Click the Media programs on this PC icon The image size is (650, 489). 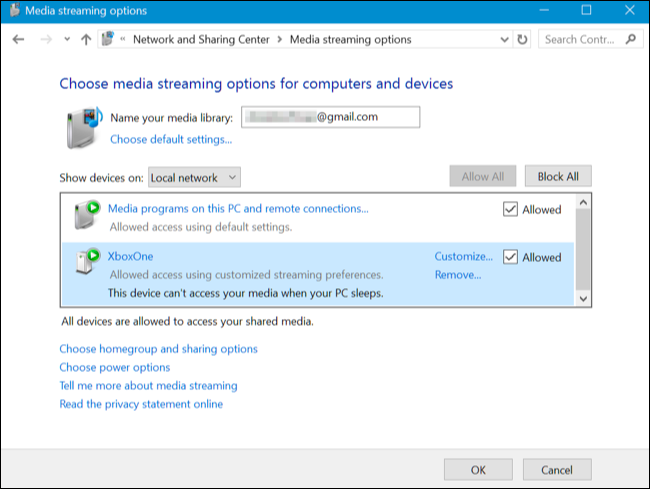(87, 214)
